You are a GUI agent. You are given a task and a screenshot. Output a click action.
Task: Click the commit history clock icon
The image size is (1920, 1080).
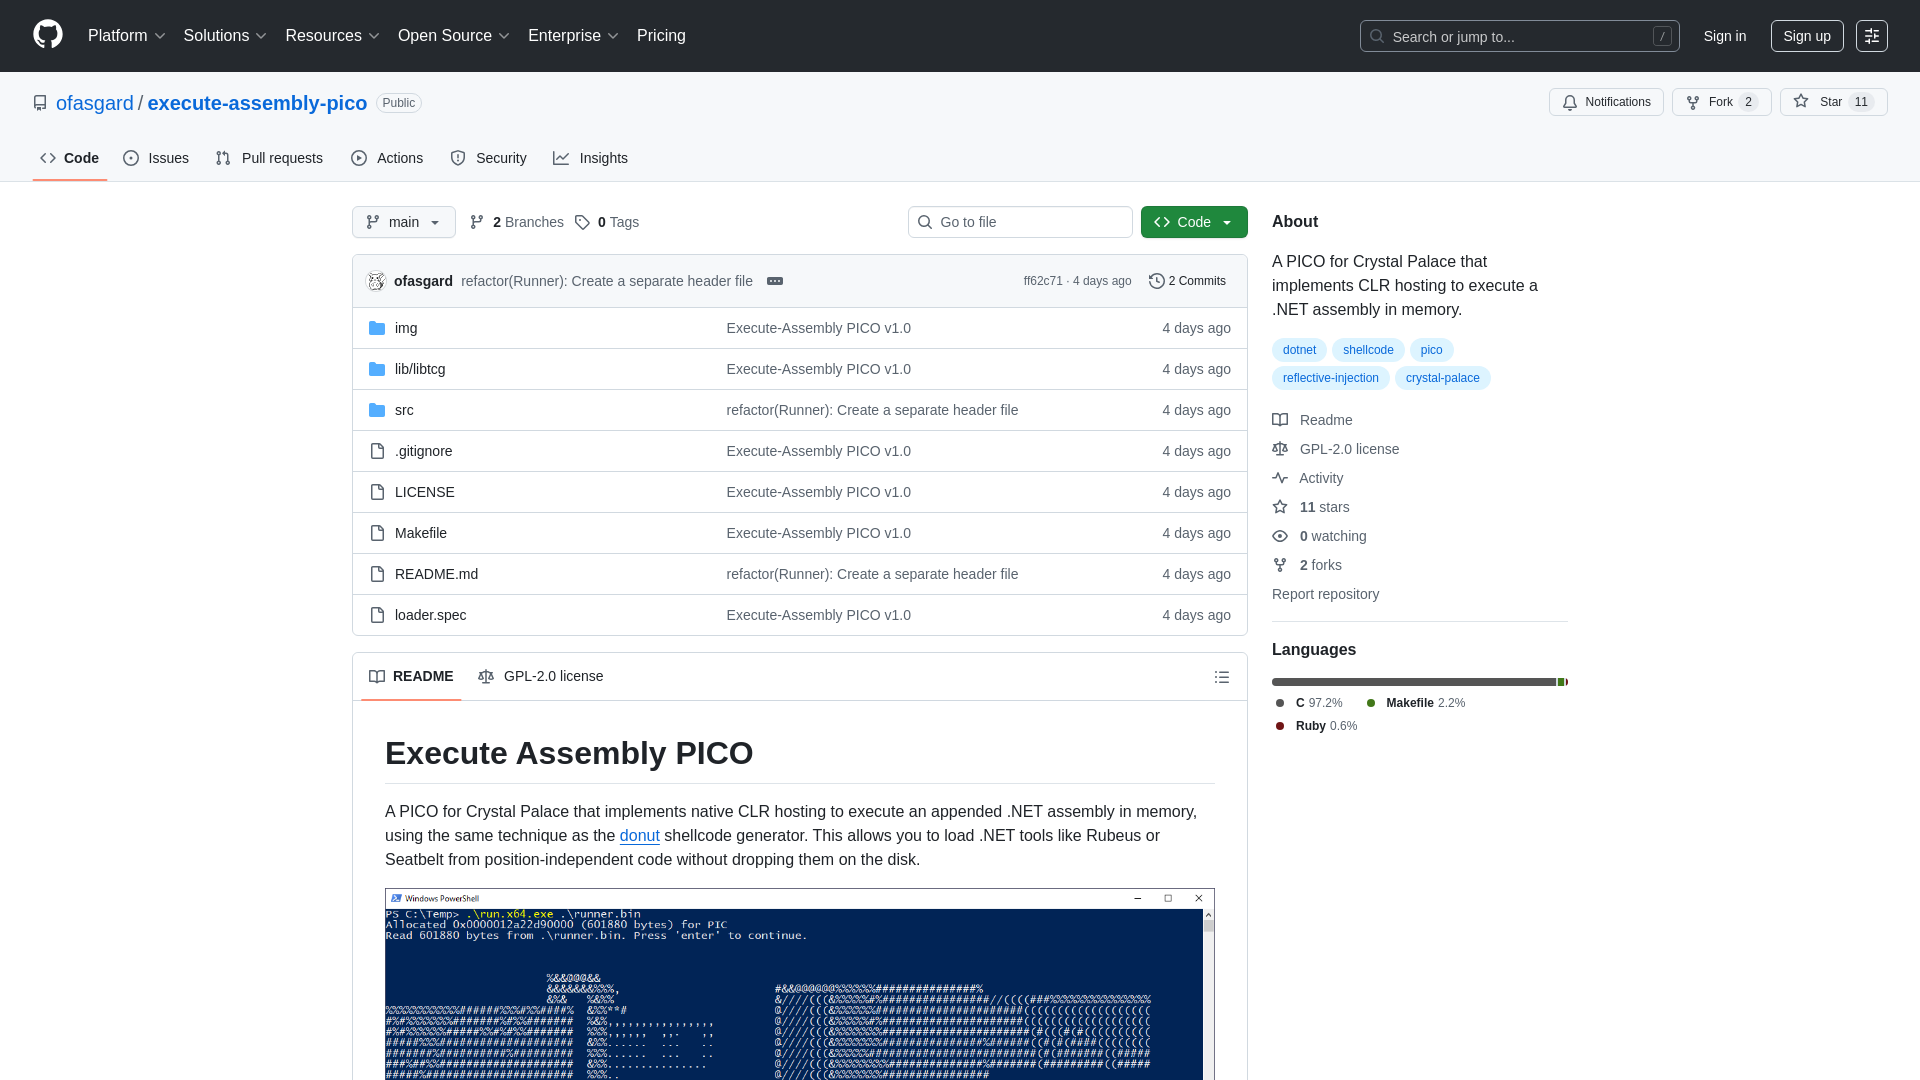(1158, 281)
